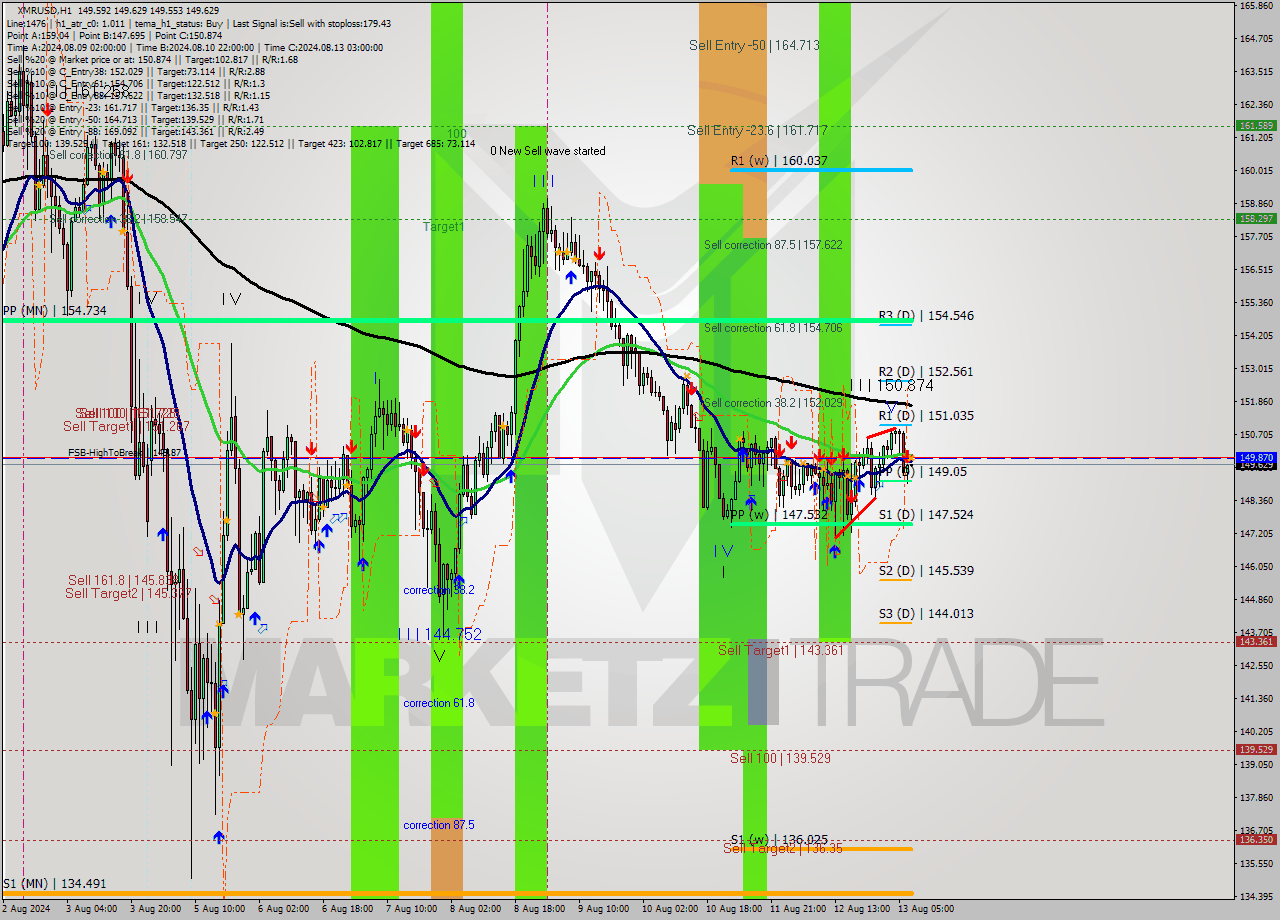Click '12 Aug 13:00' on the time axis
The width and height of the screenshot is (1280, 920).
point(860,909)
